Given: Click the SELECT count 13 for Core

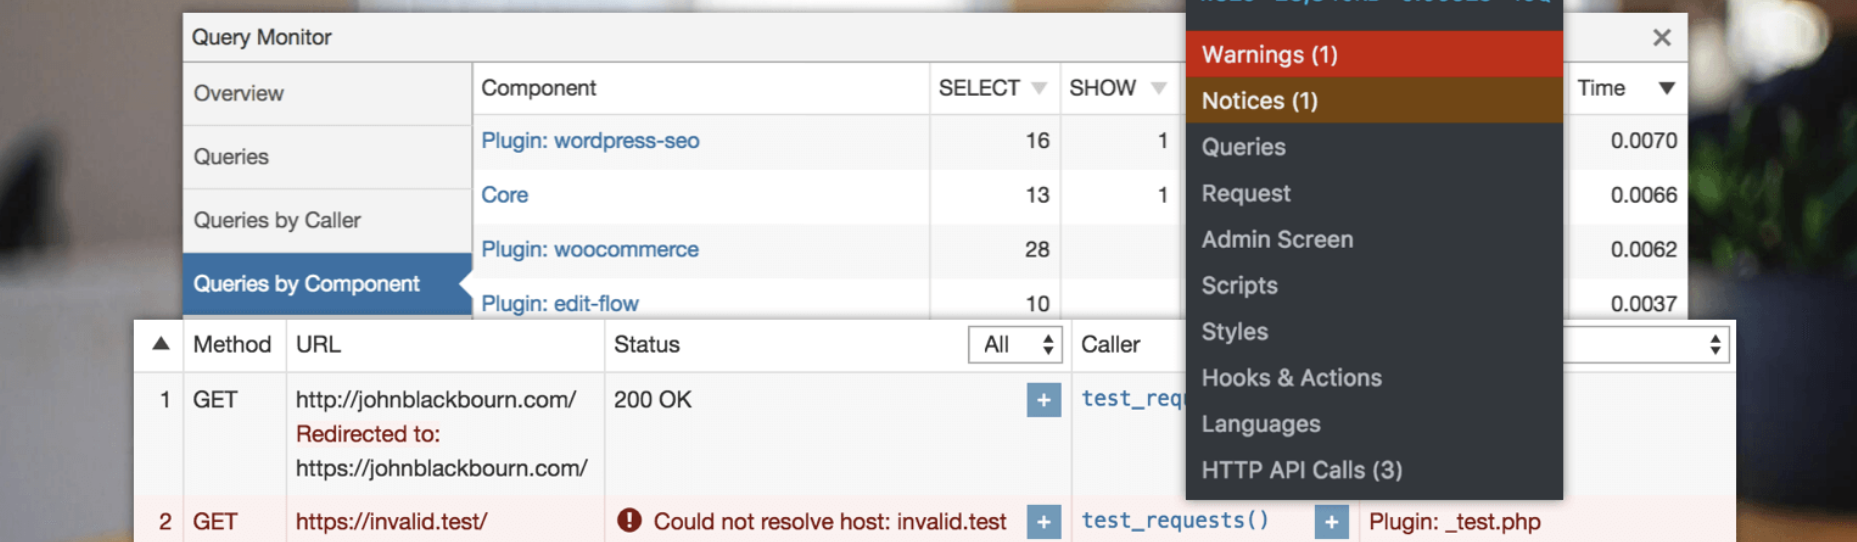Looking at the screenshot, I should (1037, 195).
